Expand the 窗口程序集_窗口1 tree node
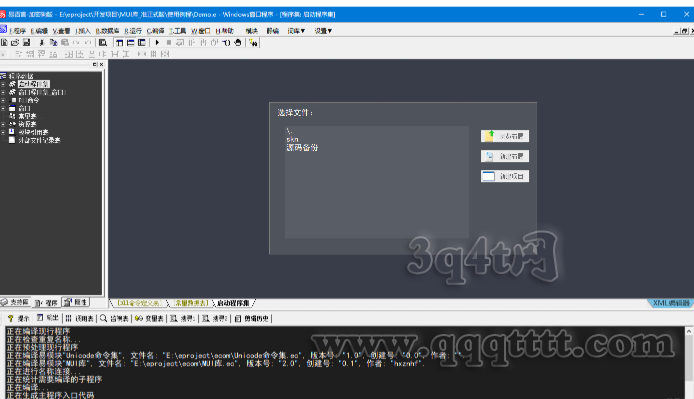Screen dimensions: 694x399 [x=3, y=92]
